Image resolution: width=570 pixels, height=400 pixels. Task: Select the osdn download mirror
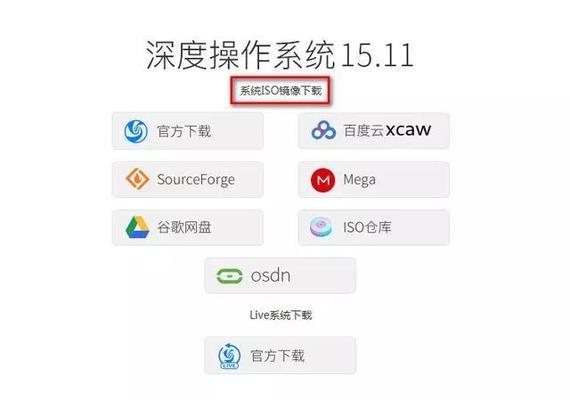pyautogui.click(x=280, y=276)
